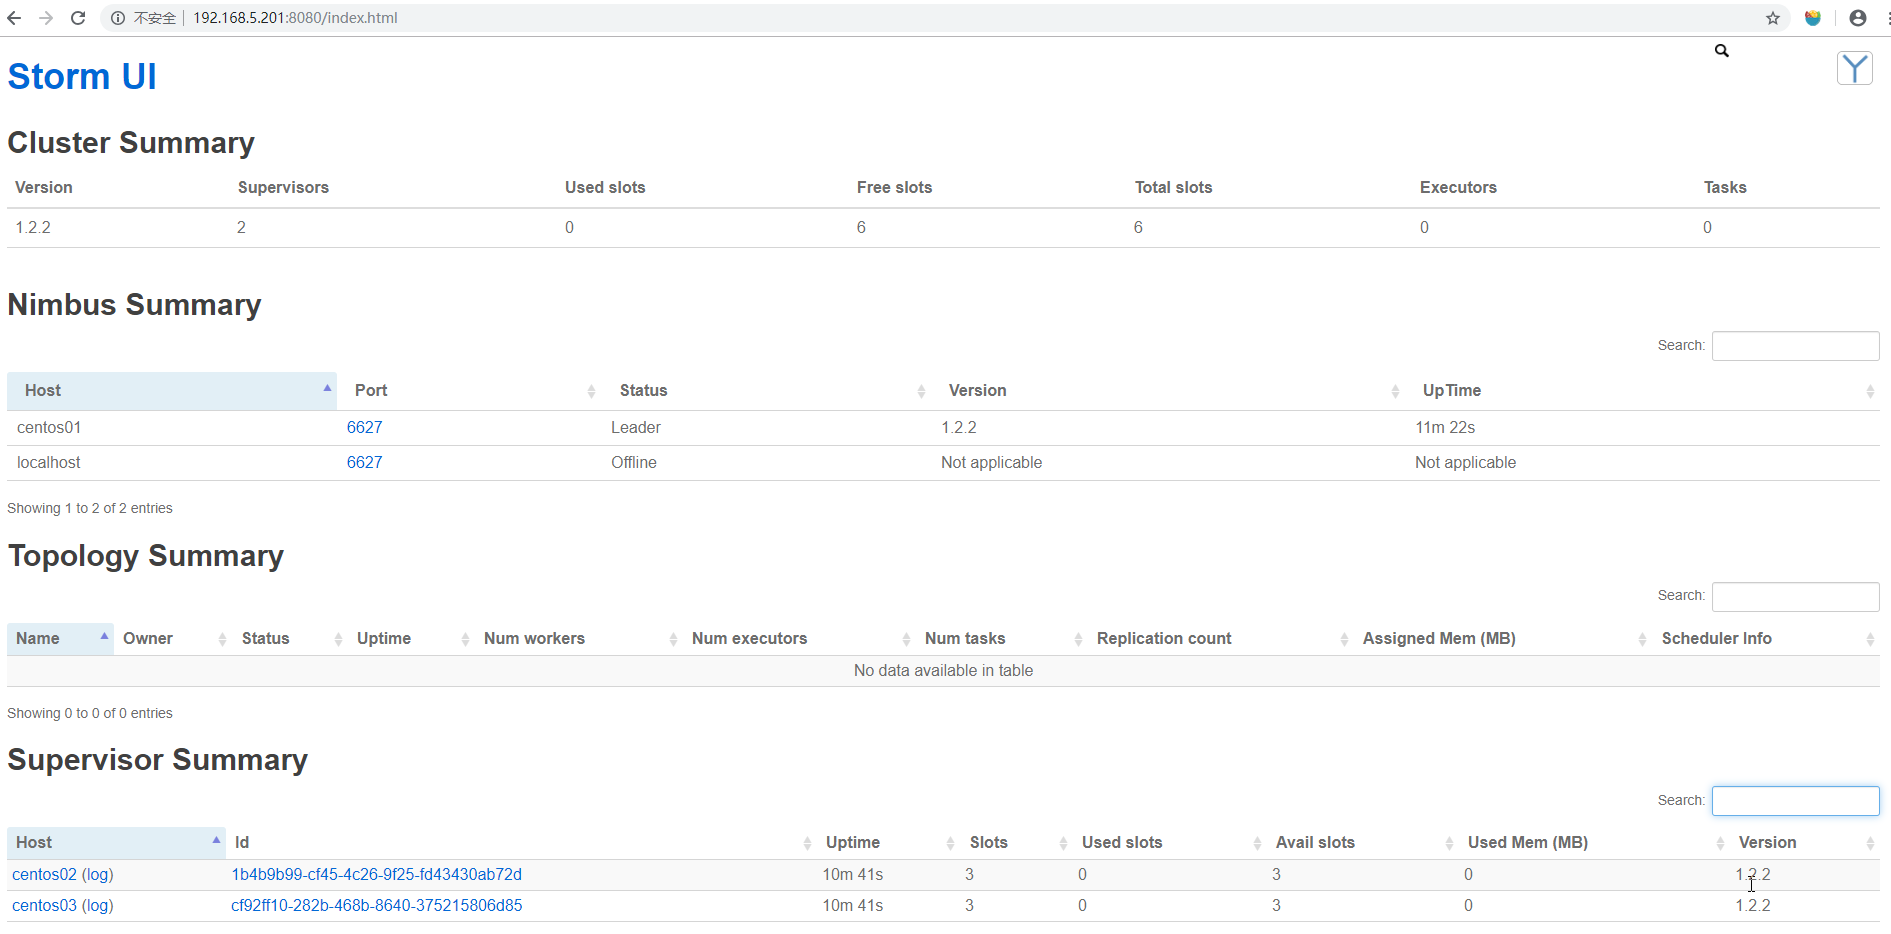Screen dimensions: 1891x934
Task: Sort Supervisor table by Version
Action: [x=1805, y=843]
